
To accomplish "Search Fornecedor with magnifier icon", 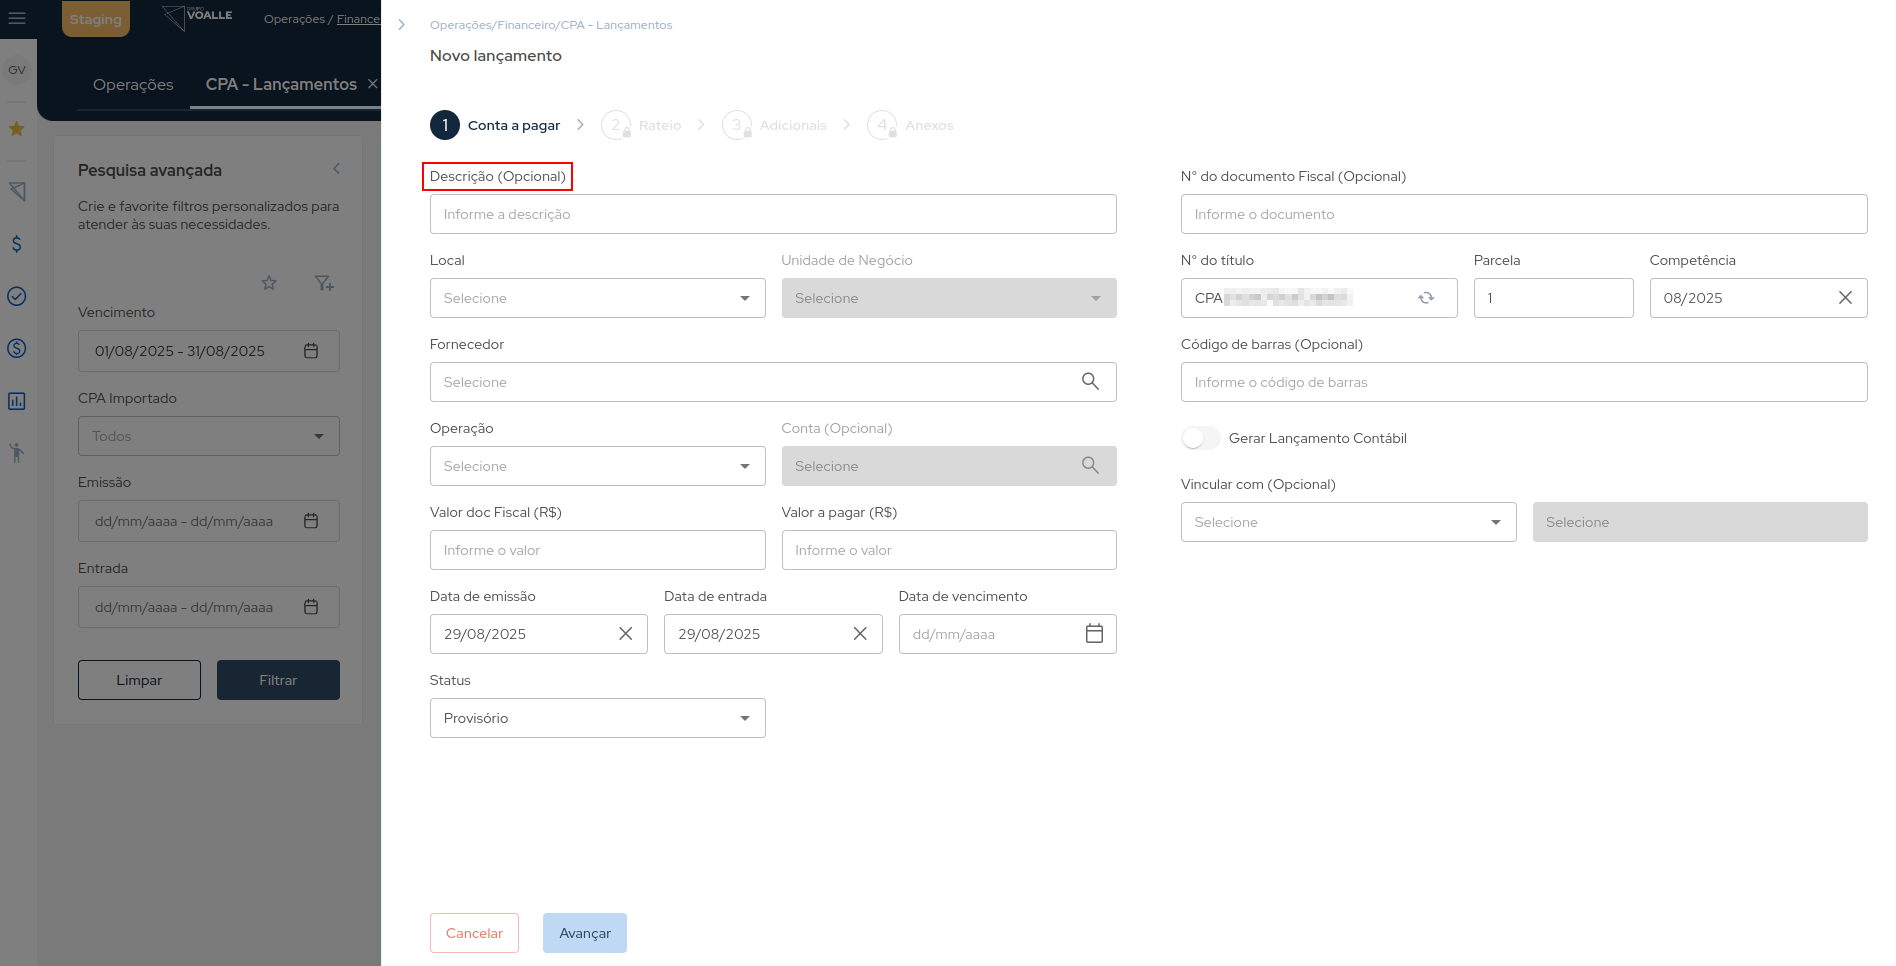I will pyautogui.click(x=1090, y=382).
